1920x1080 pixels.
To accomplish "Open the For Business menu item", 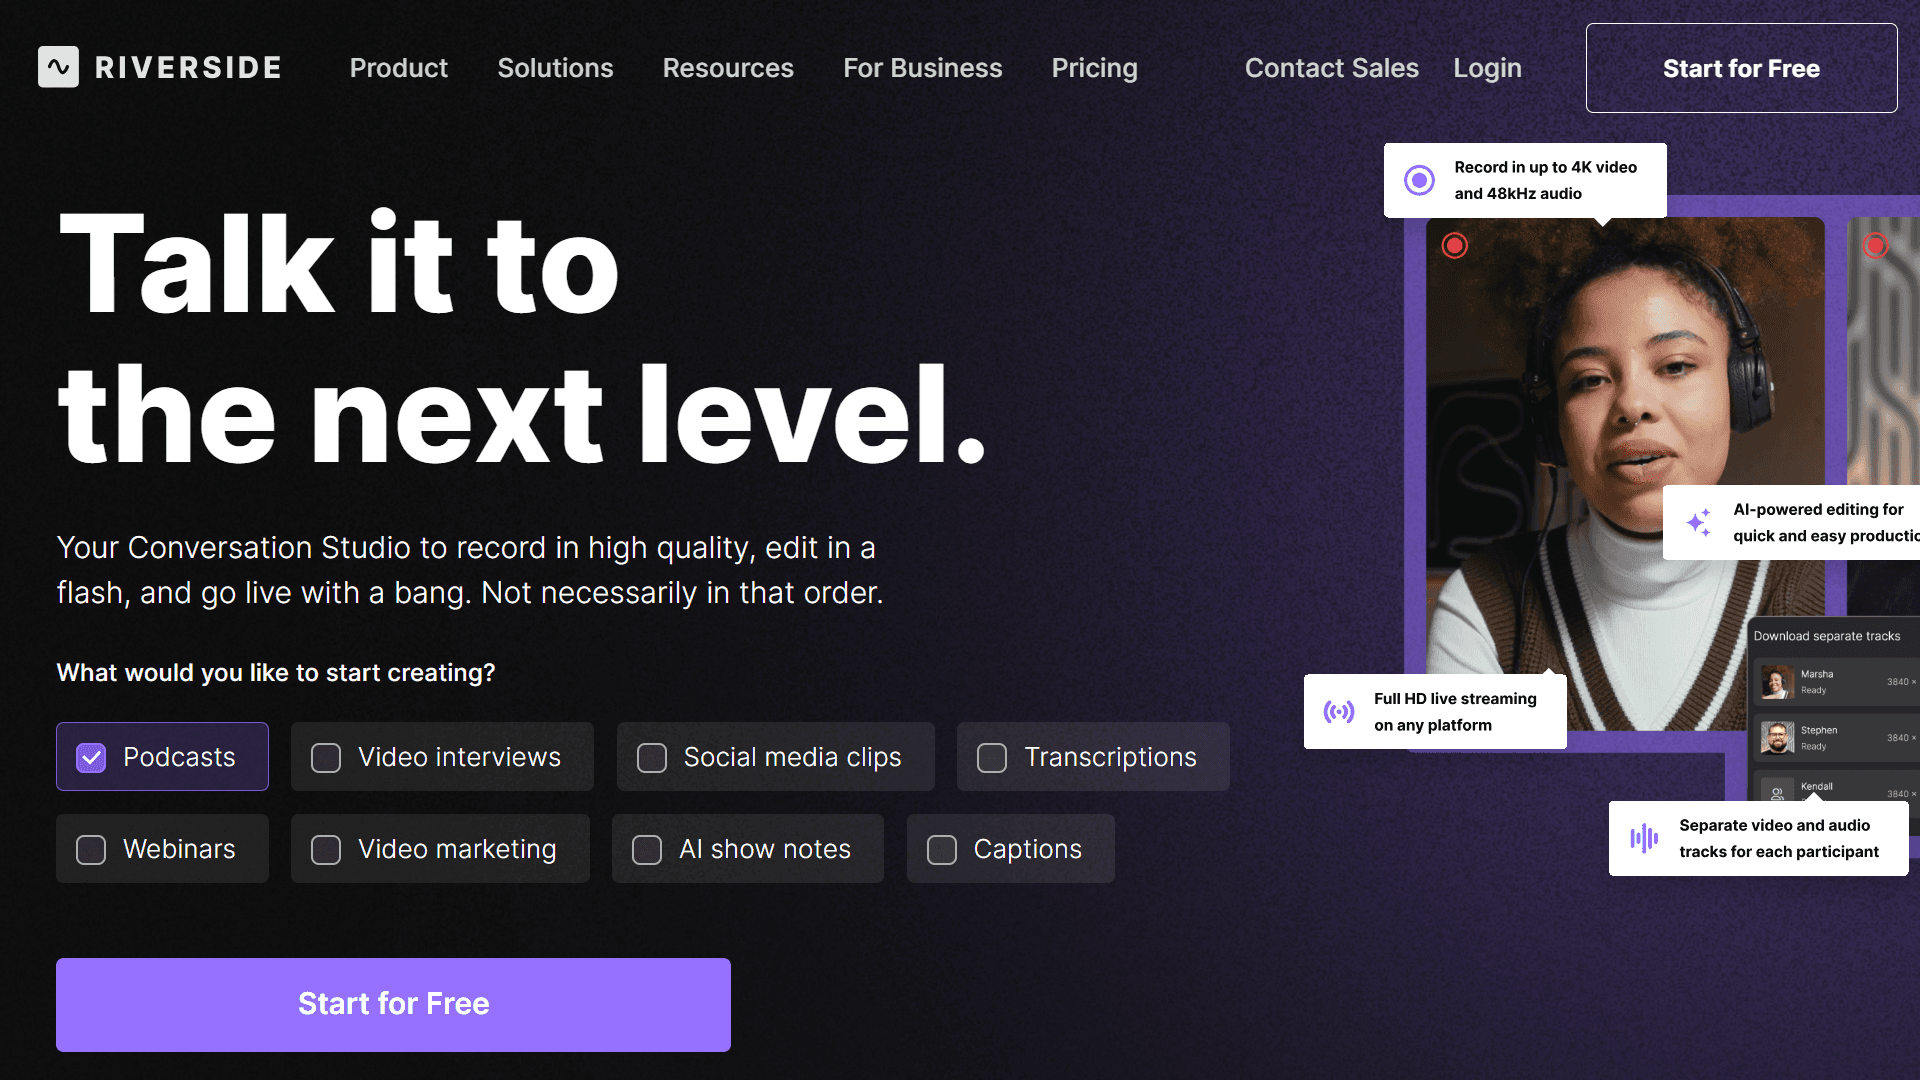I will click(x=922, y=68).
